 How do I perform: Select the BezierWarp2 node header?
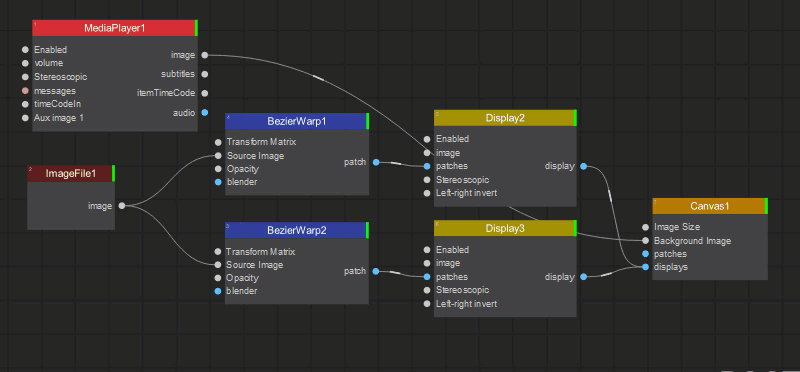[x=297, y=230]
